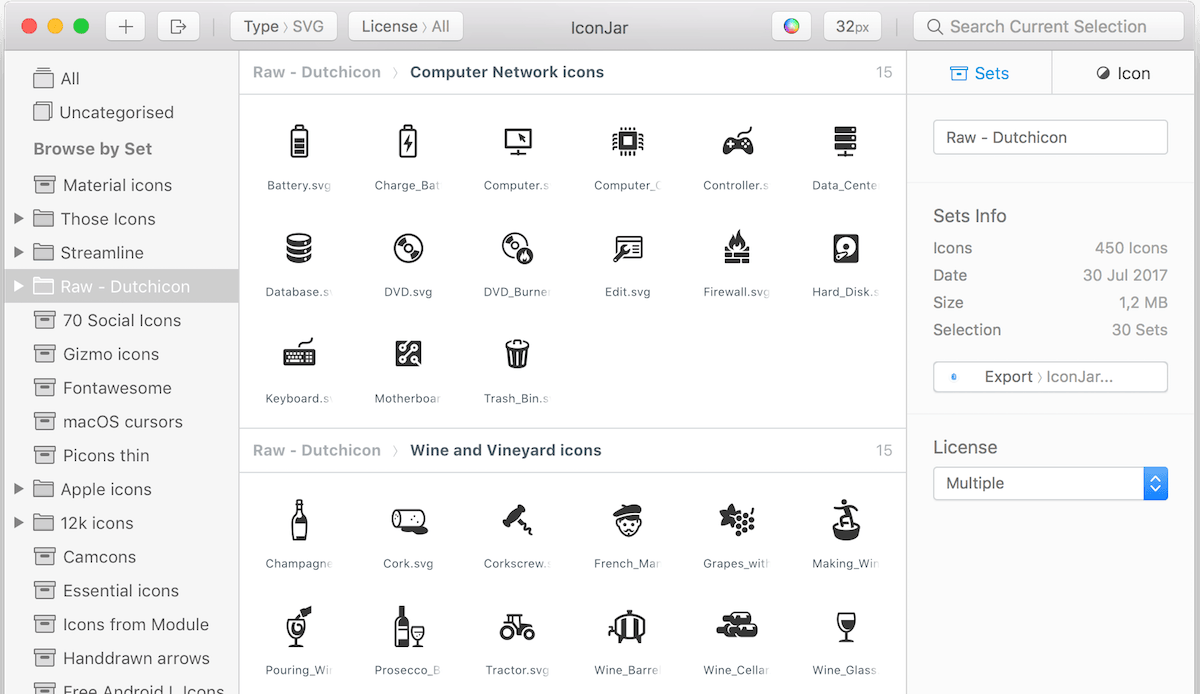Select the Wine_Glass icon
The image size is (1200, 694).
[x=846, y=627]
